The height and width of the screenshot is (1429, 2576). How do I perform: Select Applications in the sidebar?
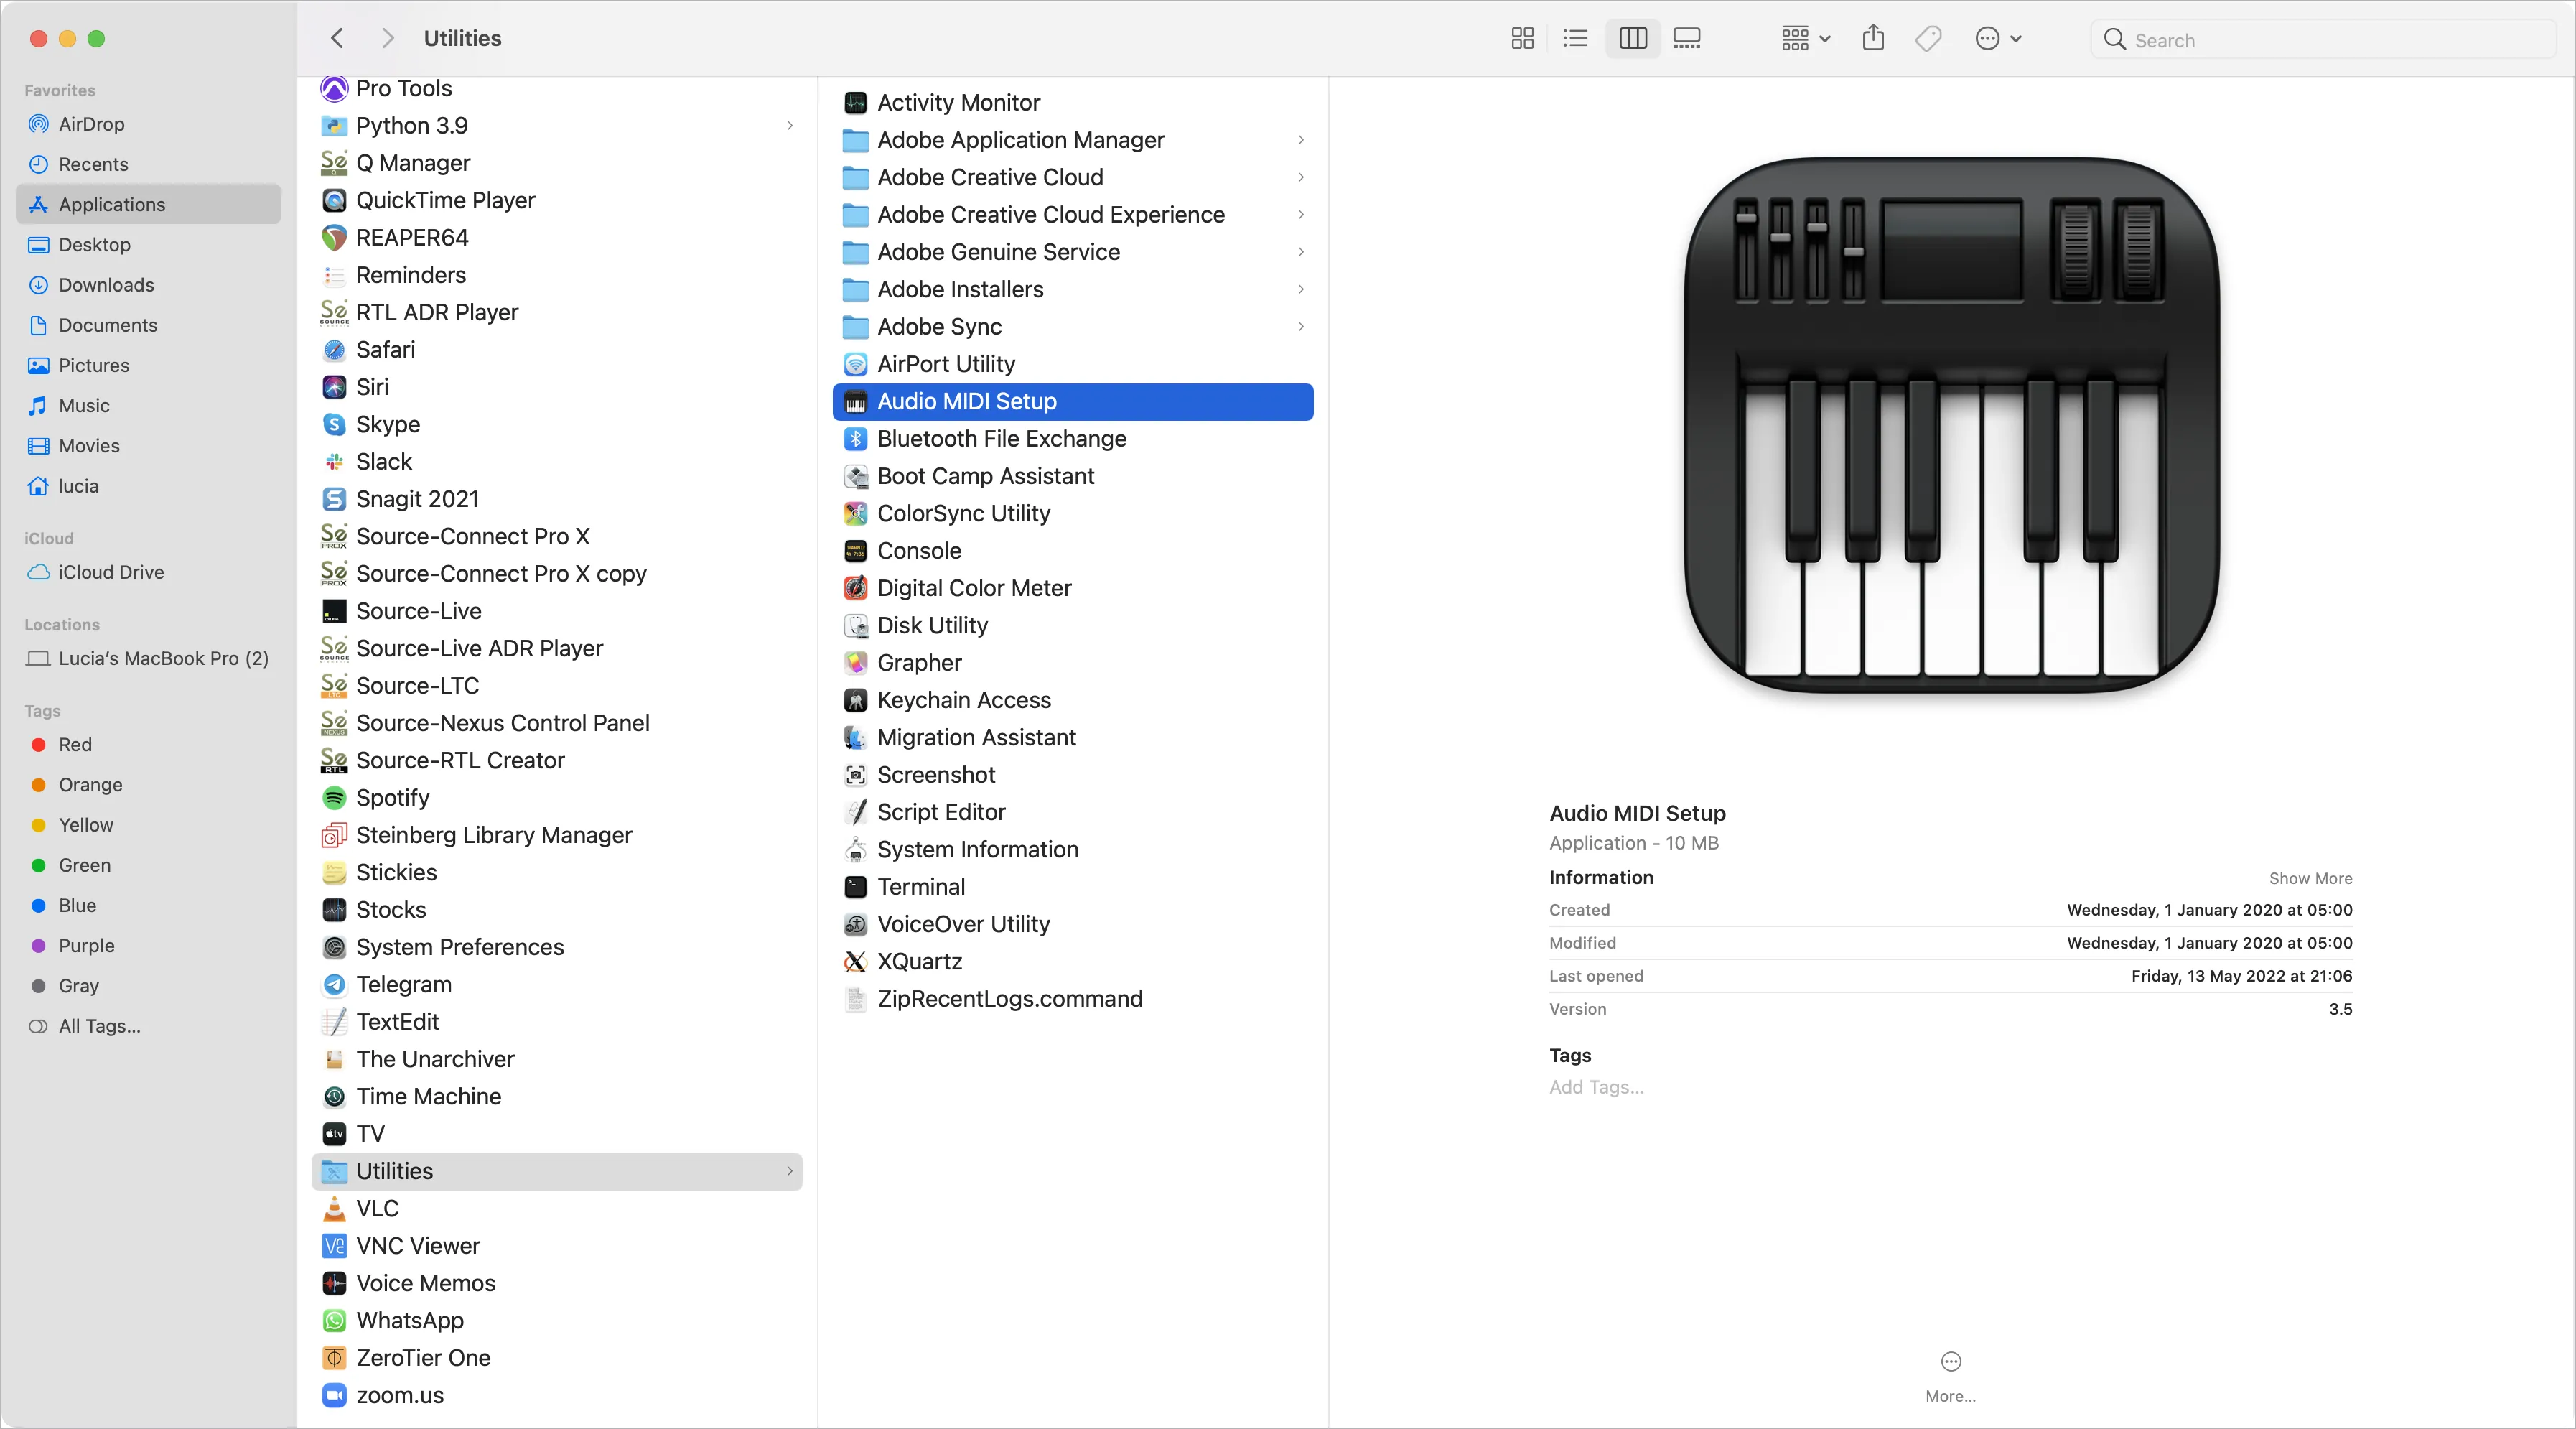[149, 204]
